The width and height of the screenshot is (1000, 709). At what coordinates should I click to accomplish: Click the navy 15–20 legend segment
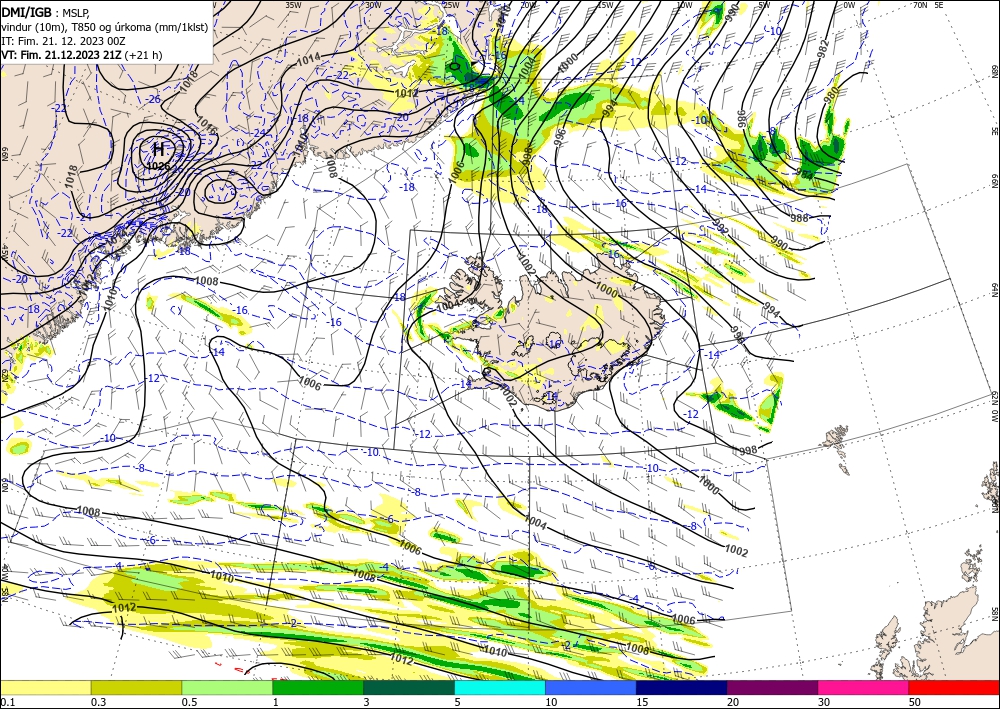tap(682, 687)
